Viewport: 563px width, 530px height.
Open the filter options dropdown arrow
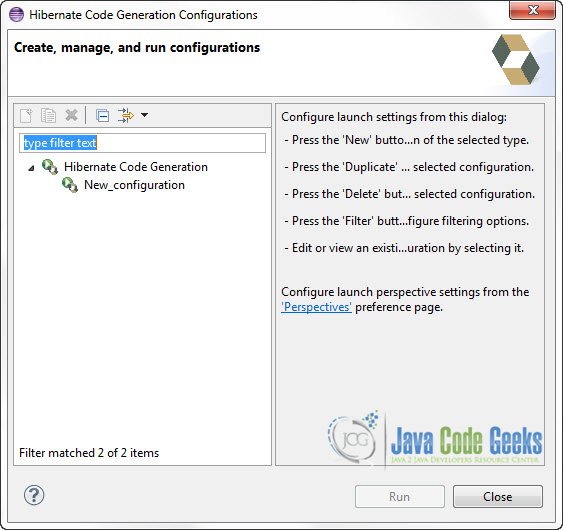point(144,115)
